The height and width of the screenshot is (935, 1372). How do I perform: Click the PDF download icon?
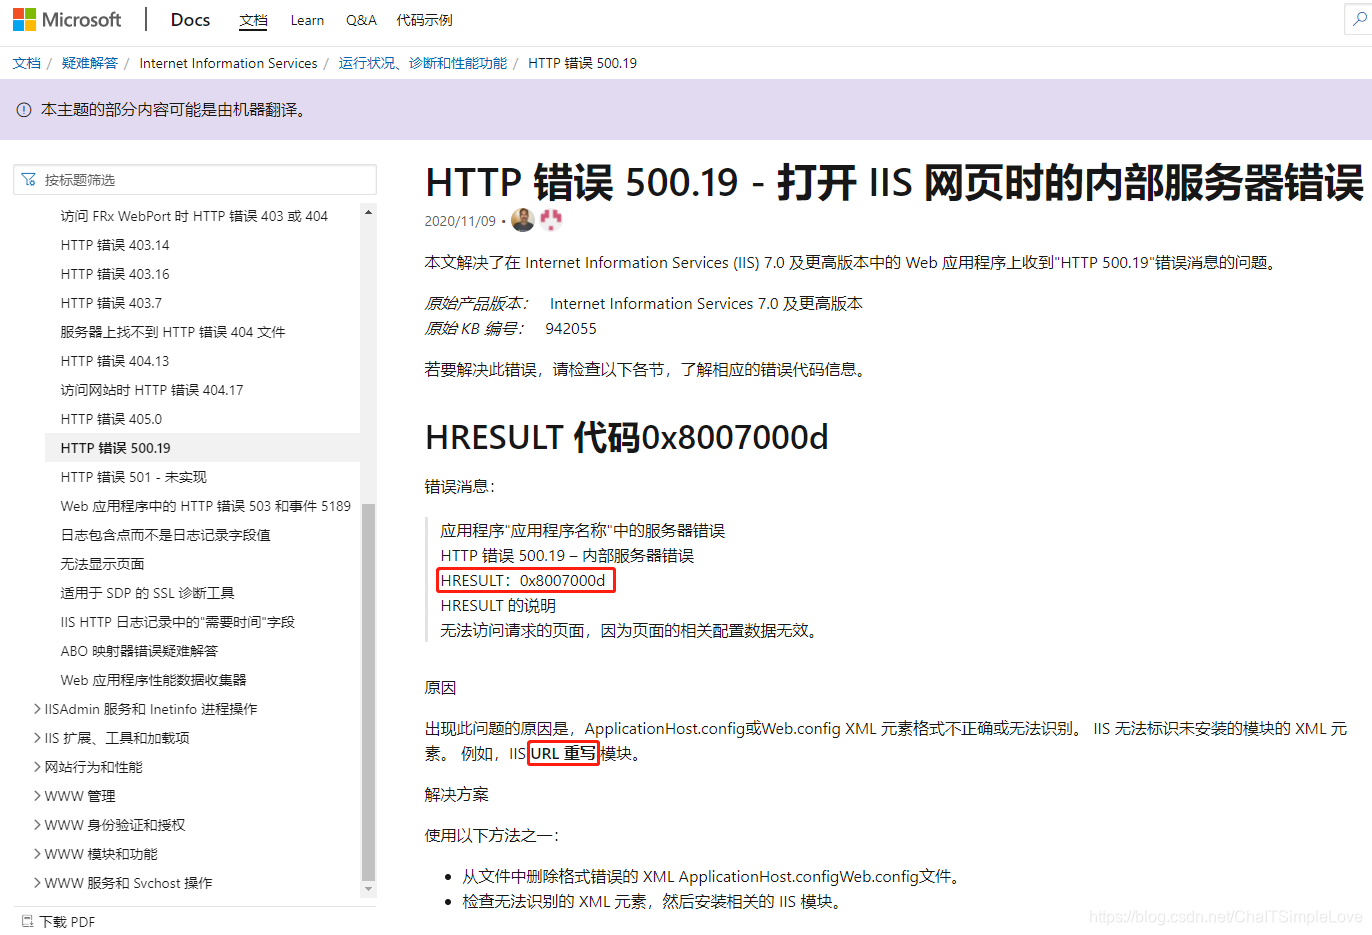(27, 922)
